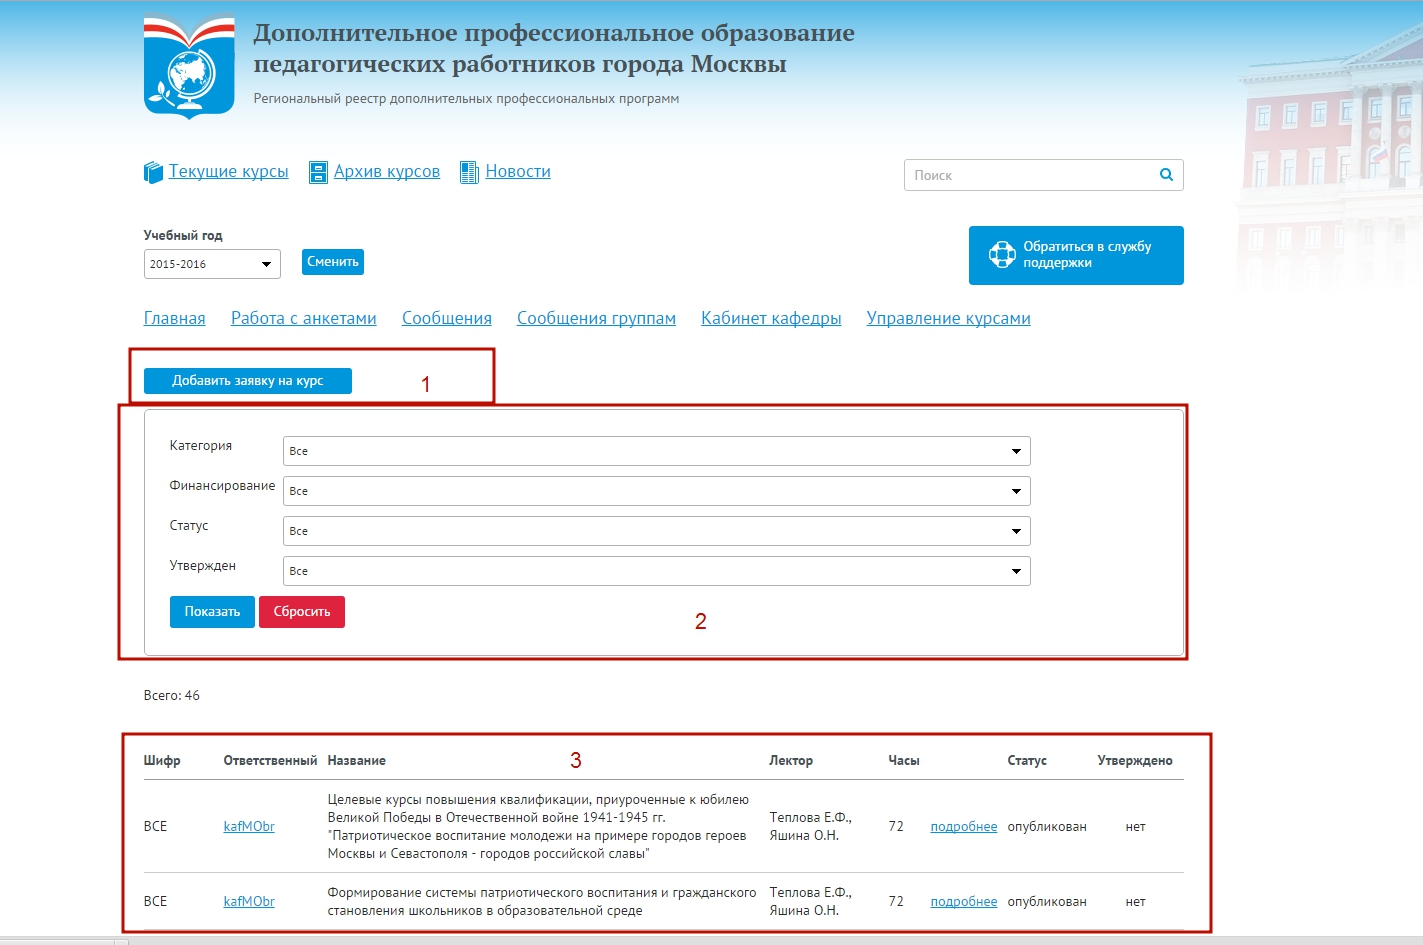Click the lifebuoy support icon
This screenshot has width=1423, height=945.
[x=1001, y=255]
